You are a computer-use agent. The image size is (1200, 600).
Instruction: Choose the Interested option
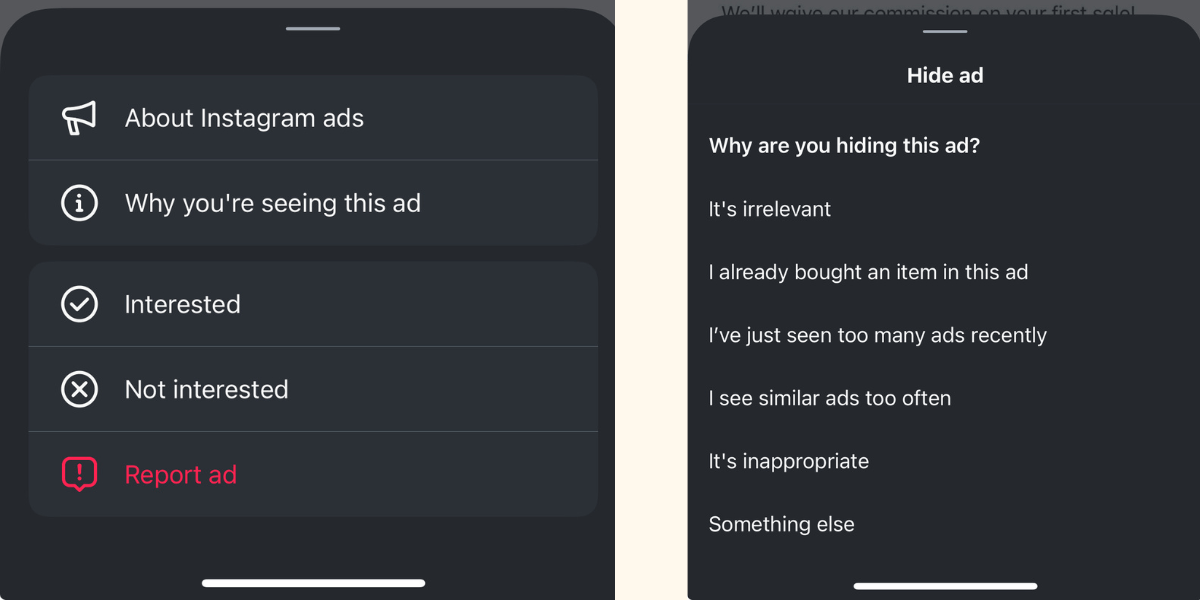coord(182,304)
